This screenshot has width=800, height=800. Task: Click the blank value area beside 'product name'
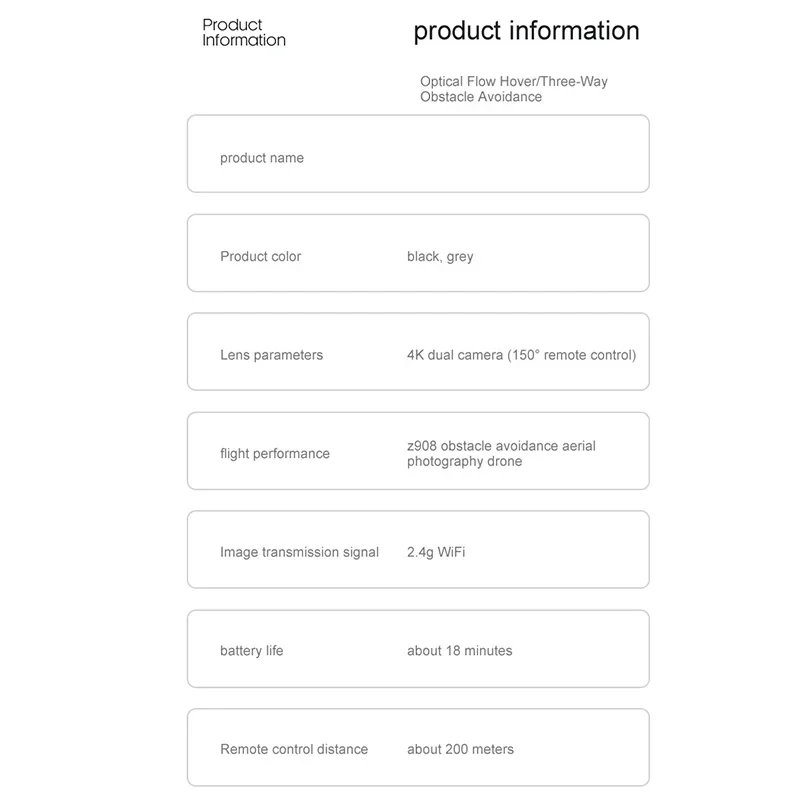[x=520, y=158]
